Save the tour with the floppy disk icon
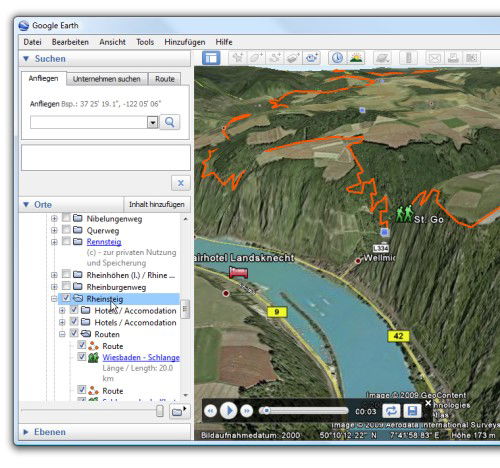The height and width of the screenshot is (468, 500). (412, 411)
